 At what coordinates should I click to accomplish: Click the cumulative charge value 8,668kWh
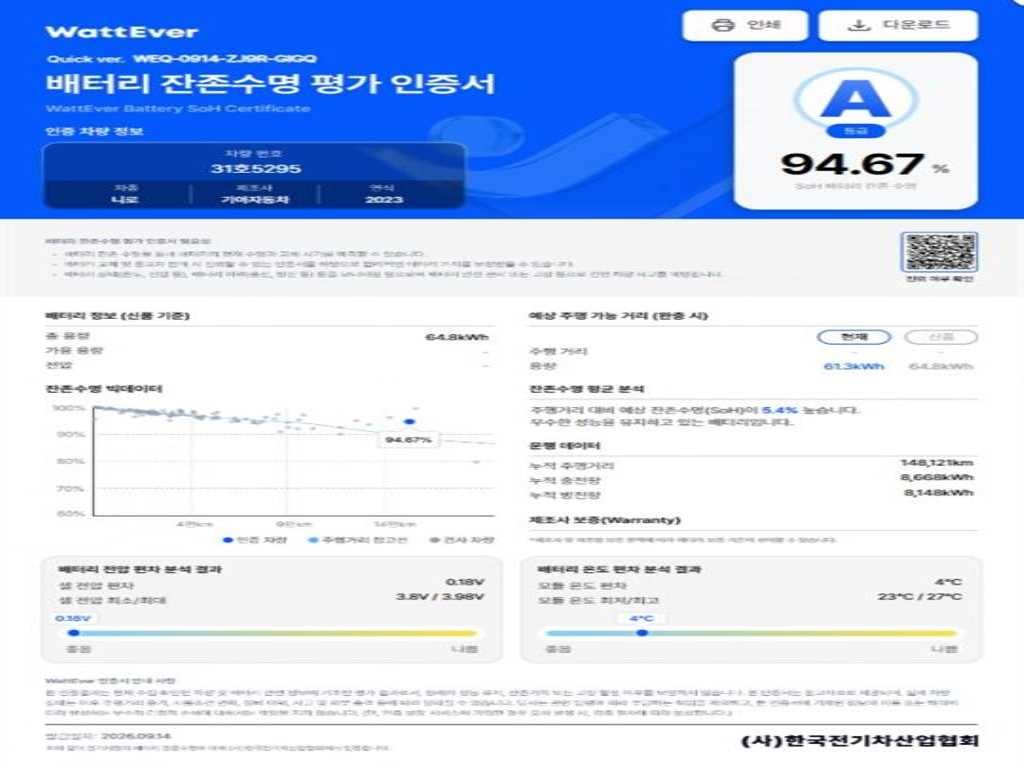tap(936, 477)
